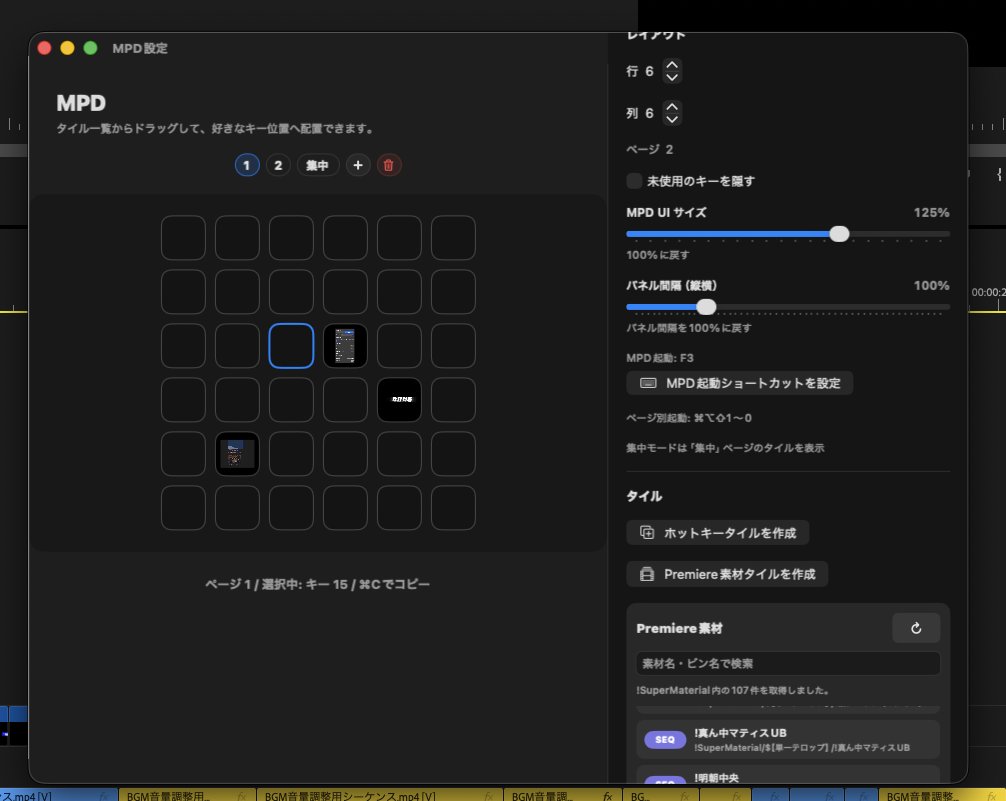Click the Premiere素材タイルを作成 button
Viewport: 1006px width, 801px height.
pos(727,574)
